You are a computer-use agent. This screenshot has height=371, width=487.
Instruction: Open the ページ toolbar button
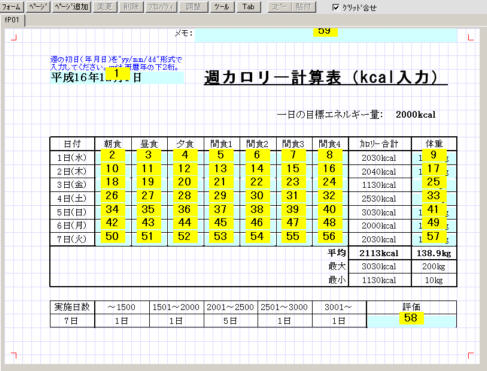click(x=38, y=7)
